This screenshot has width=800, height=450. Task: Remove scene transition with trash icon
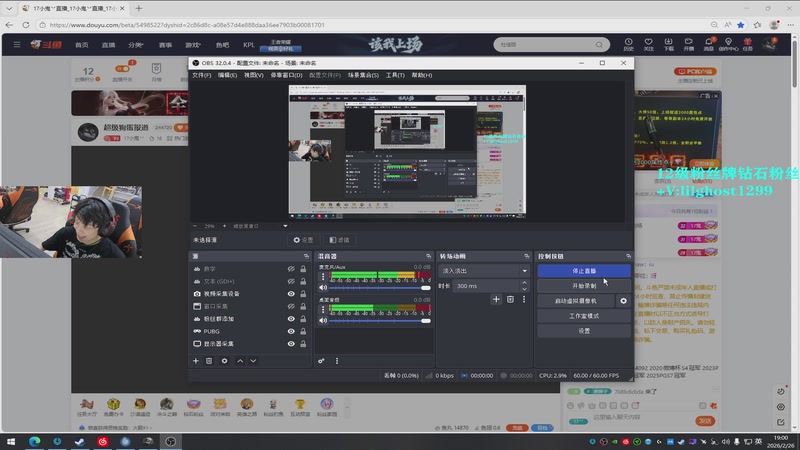tap(510, 299)
